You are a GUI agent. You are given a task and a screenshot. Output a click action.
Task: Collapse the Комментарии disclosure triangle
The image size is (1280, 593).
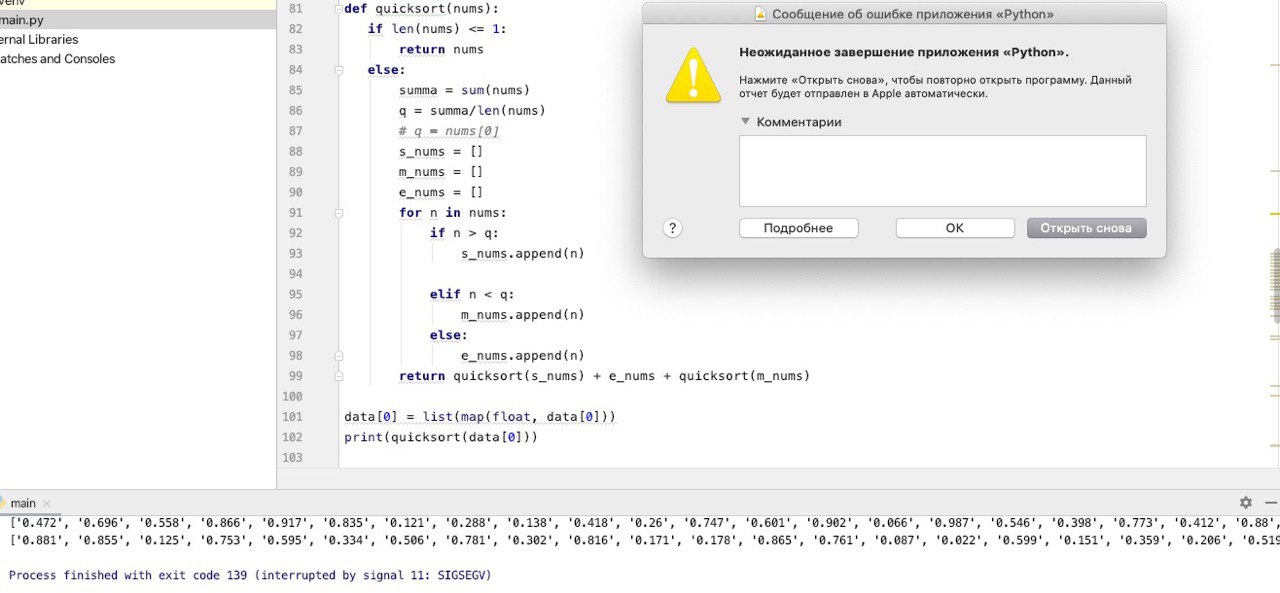[745, 122]
